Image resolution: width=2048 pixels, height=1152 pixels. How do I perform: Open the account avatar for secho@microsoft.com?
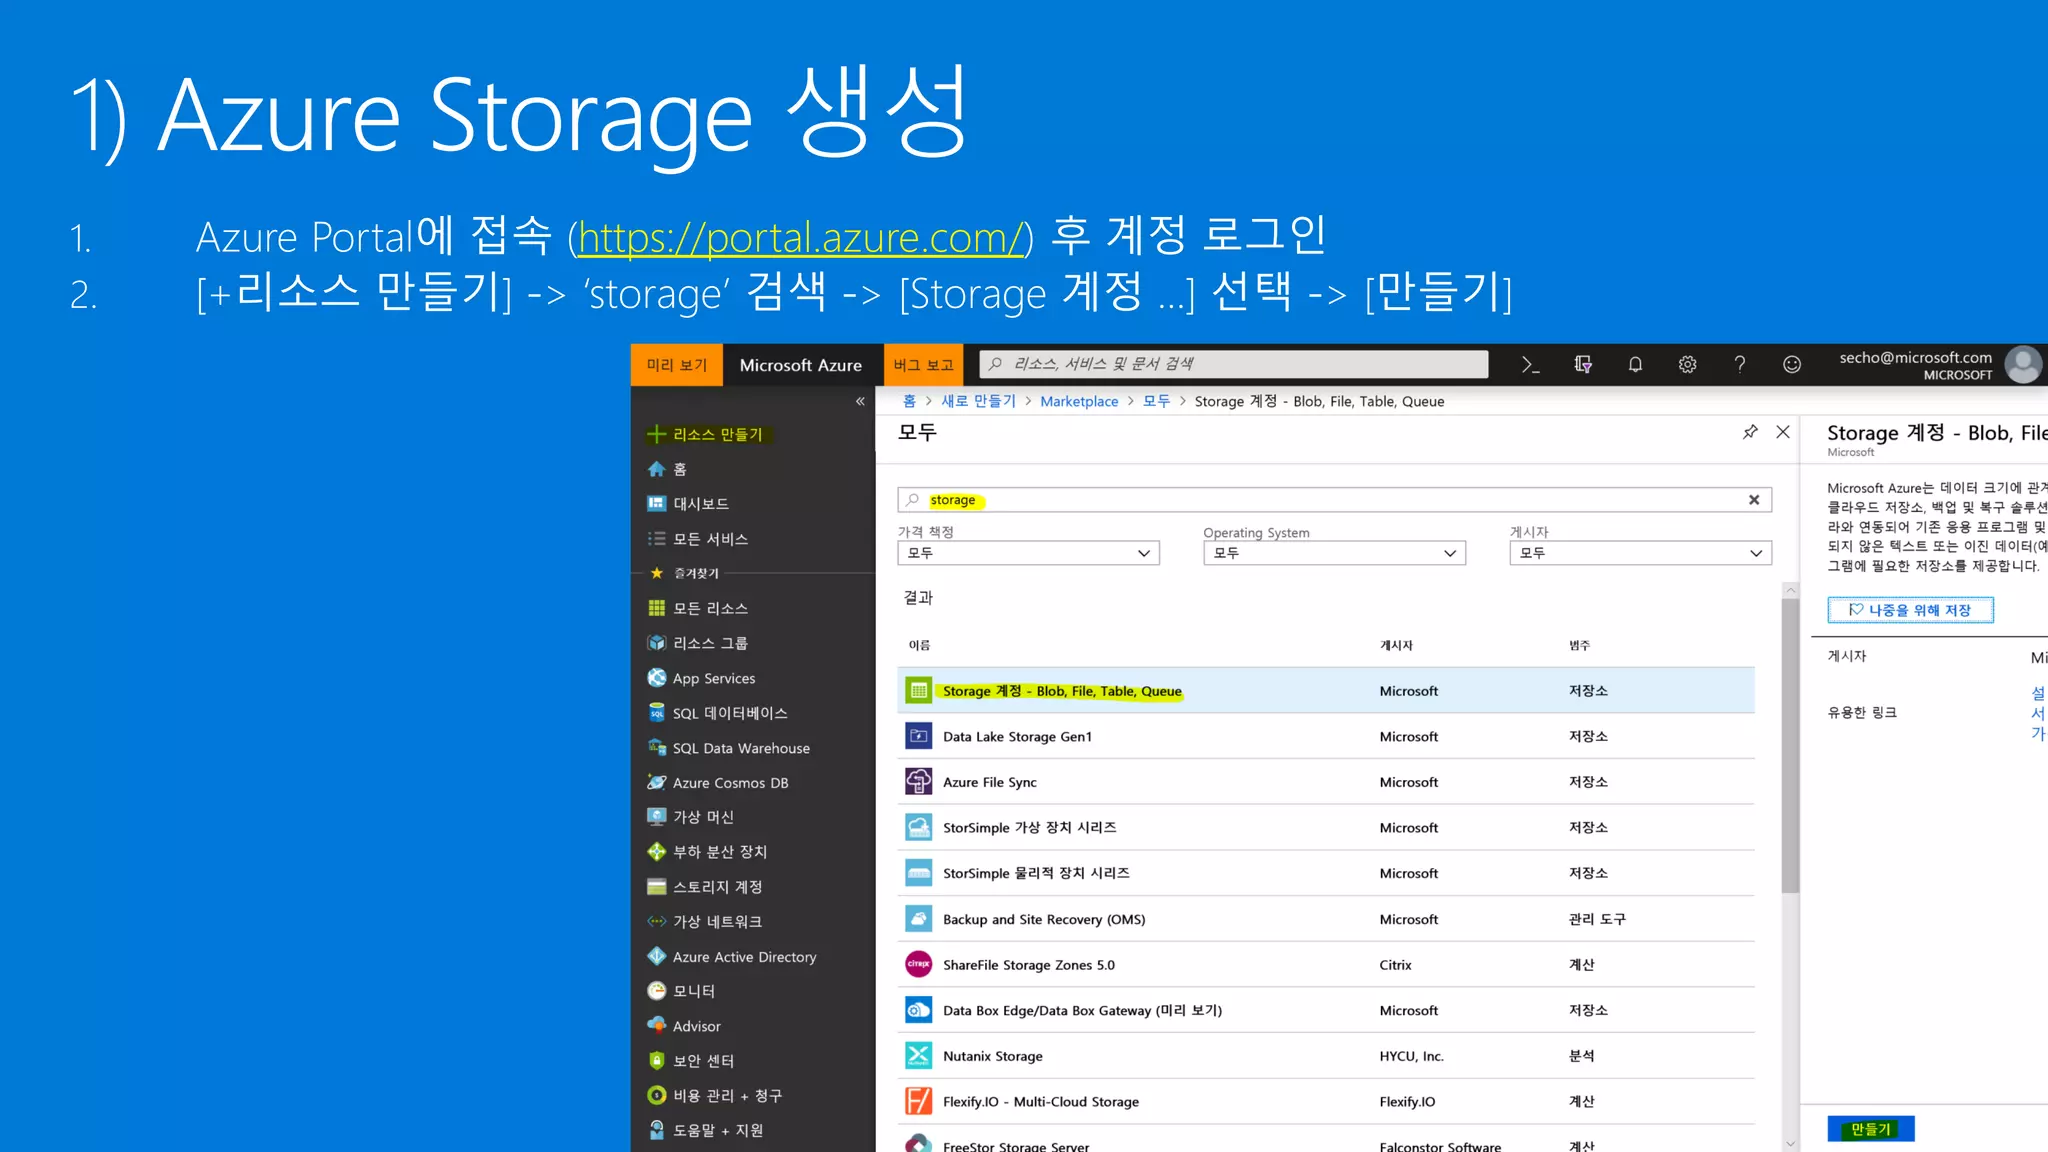pyautogui.click(x=2023, y=365)
